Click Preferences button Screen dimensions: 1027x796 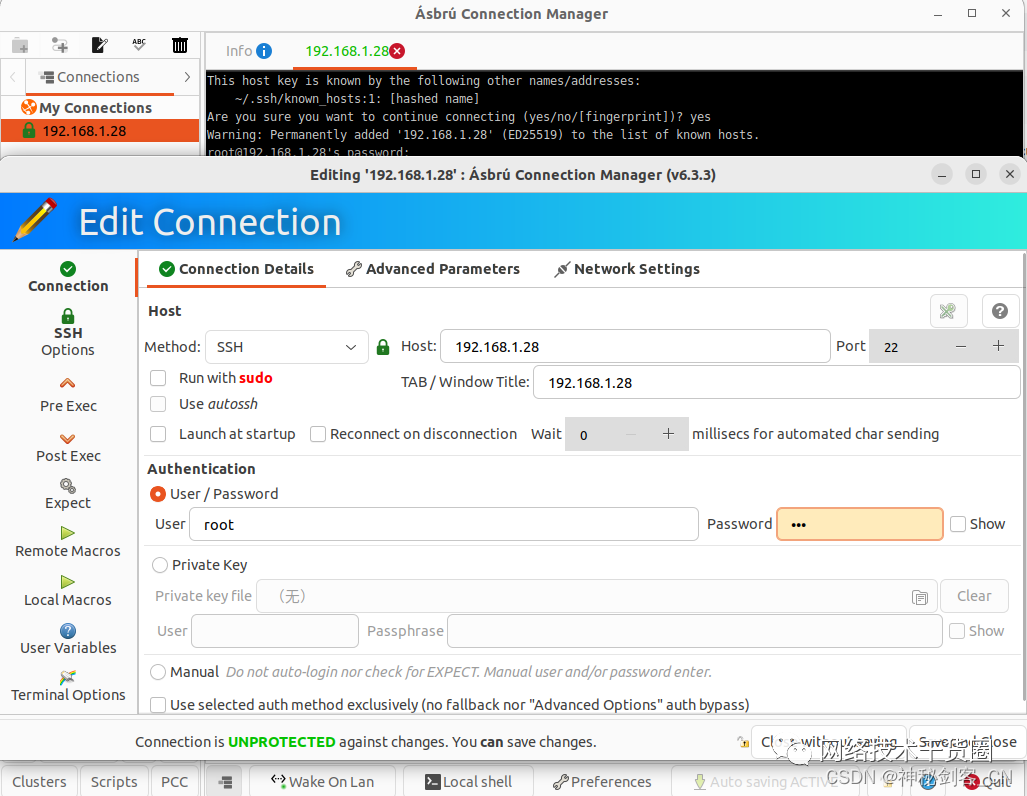coord(603,782)
